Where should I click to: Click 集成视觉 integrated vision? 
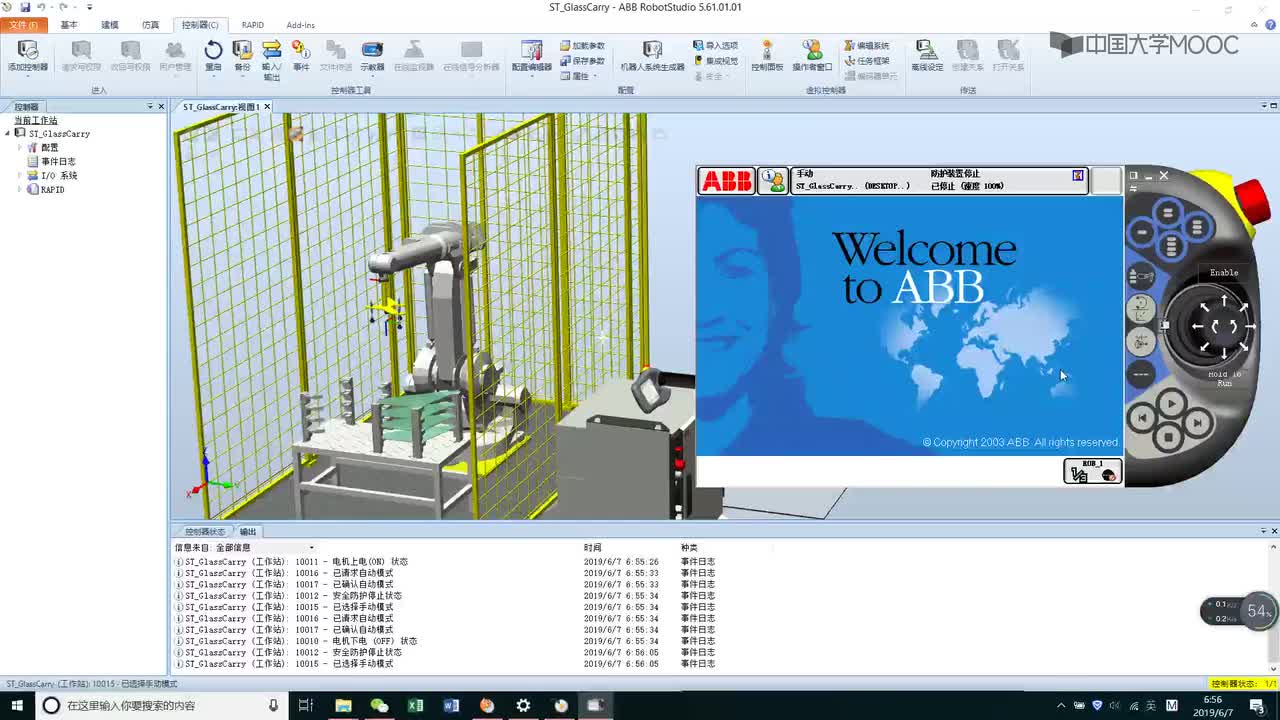[716, 61]
